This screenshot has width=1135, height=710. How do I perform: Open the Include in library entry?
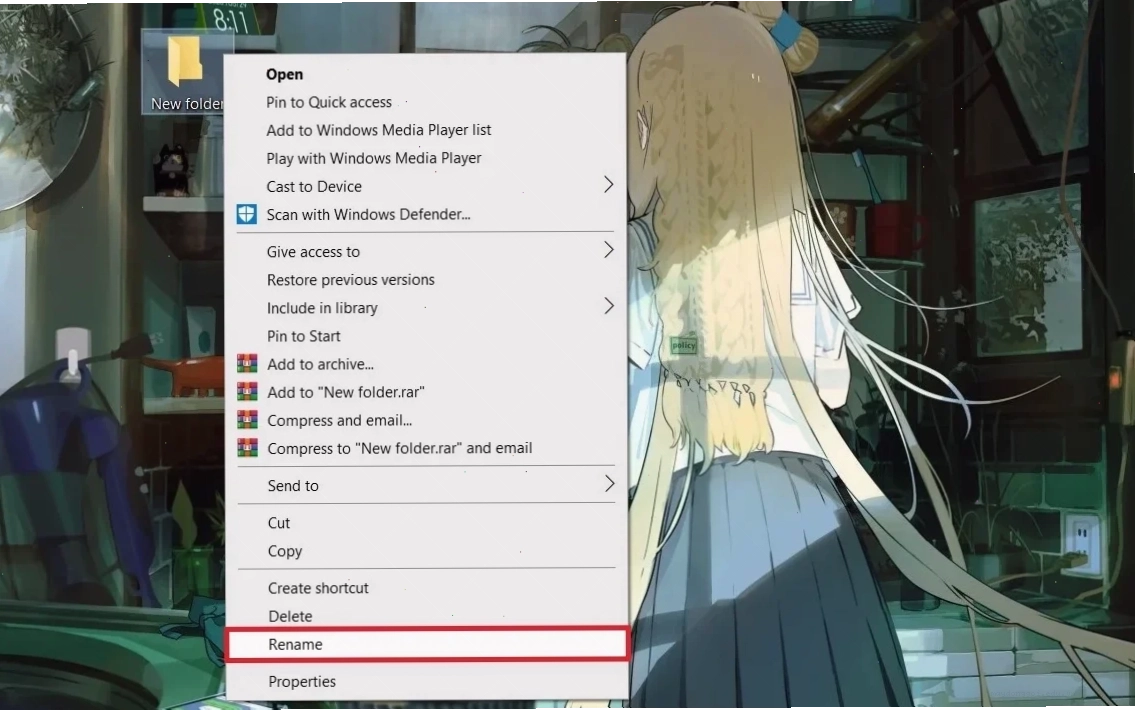426,308
